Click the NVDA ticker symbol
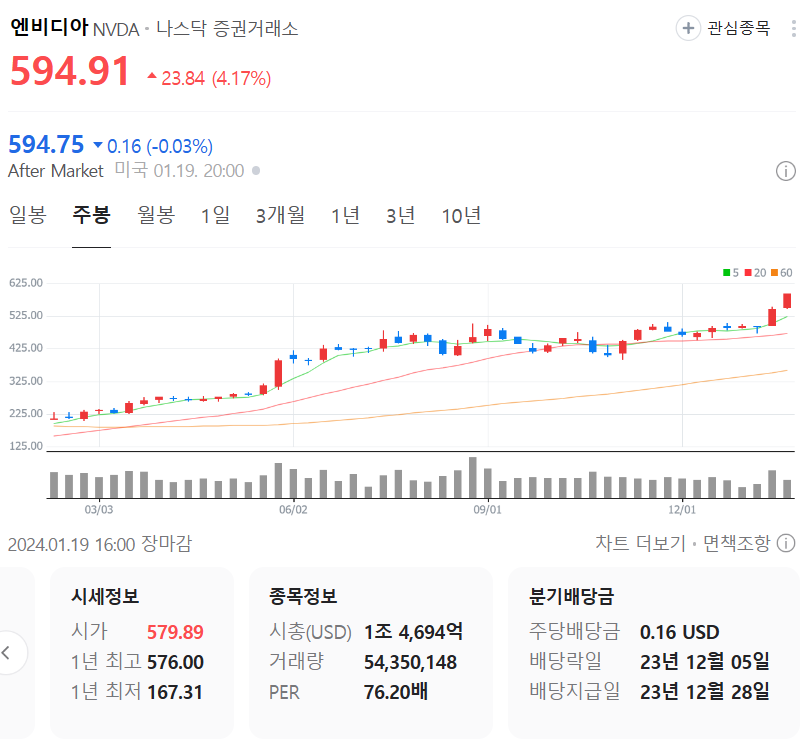This screenshot has height=747, width=809. pos(116,29)
